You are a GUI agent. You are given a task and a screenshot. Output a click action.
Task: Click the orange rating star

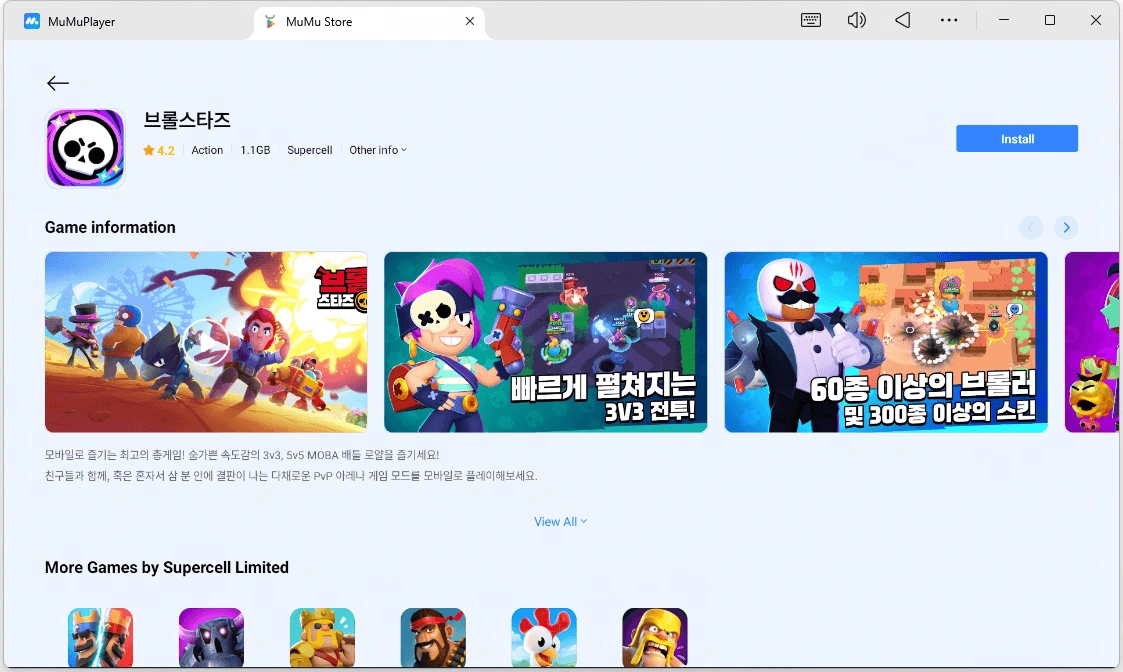click(x=148, y=150)
